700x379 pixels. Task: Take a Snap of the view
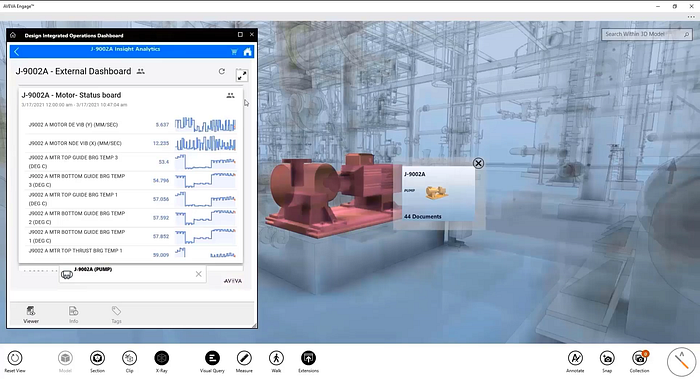click(x=607, y=358)
